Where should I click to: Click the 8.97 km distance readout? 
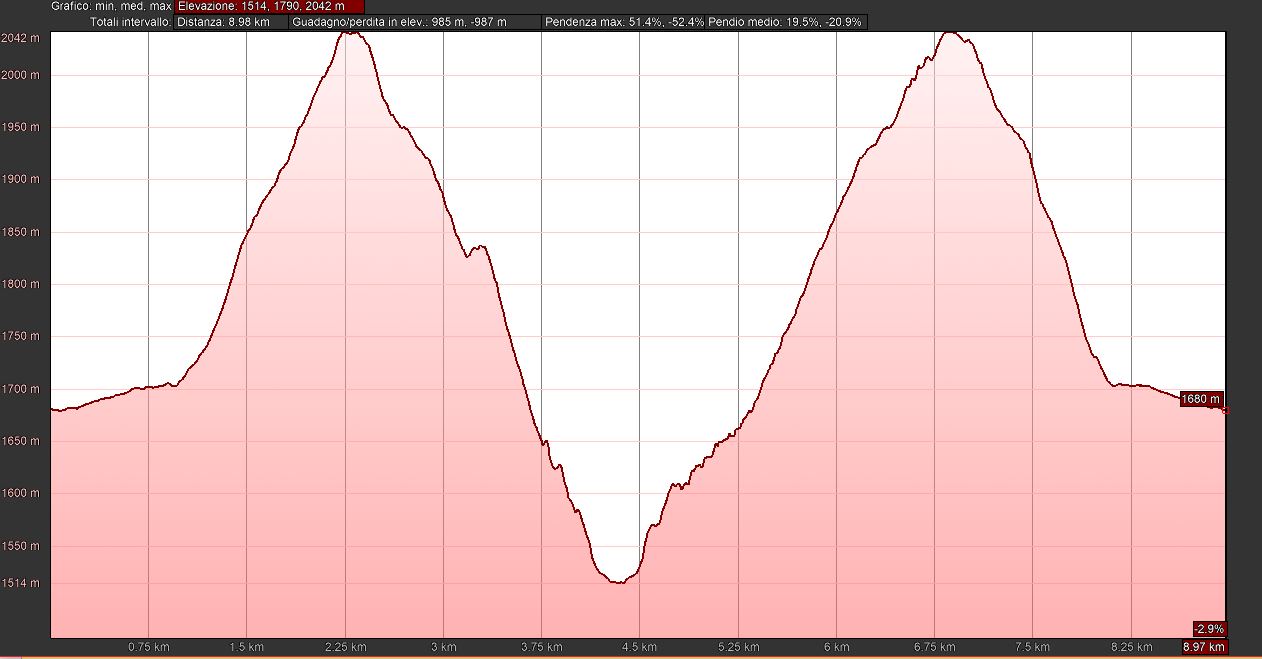click(x=1203, y=647)
